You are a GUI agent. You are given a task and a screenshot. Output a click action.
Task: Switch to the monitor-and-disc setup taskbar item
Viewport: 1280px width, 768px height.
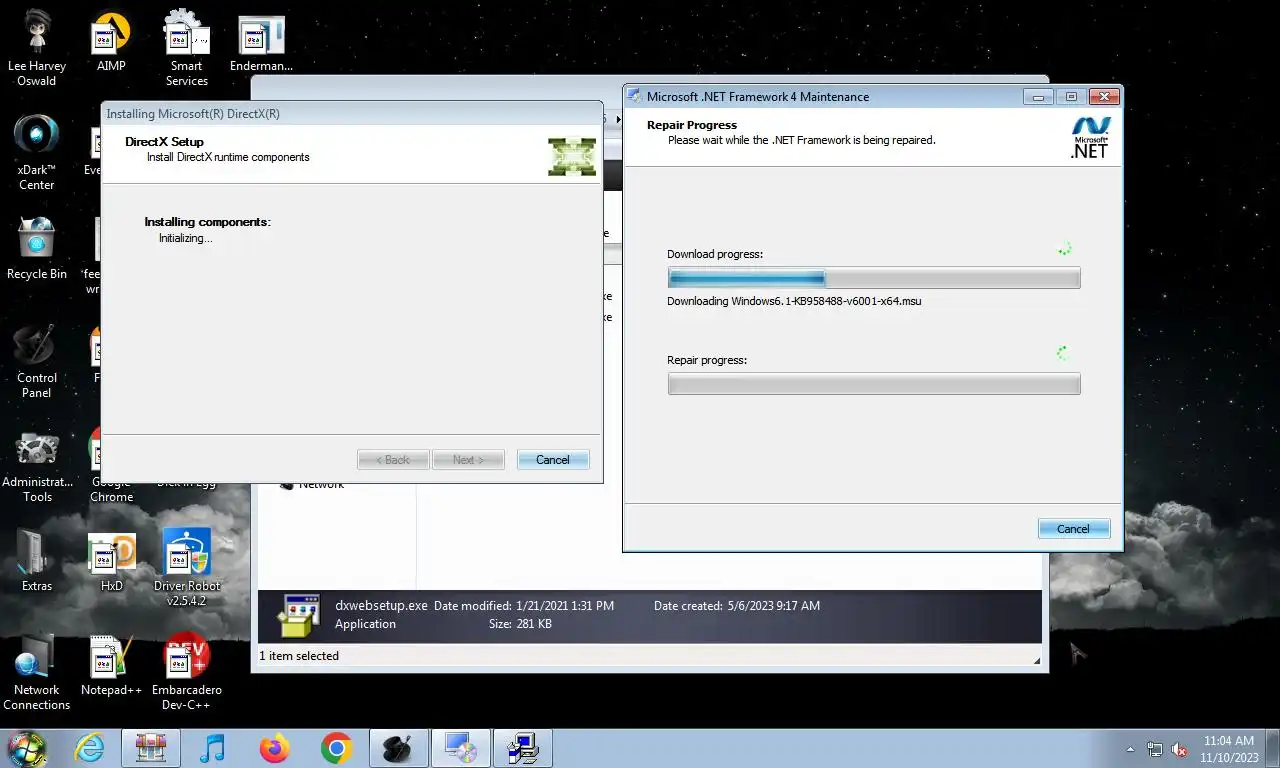tap(461, 748)
